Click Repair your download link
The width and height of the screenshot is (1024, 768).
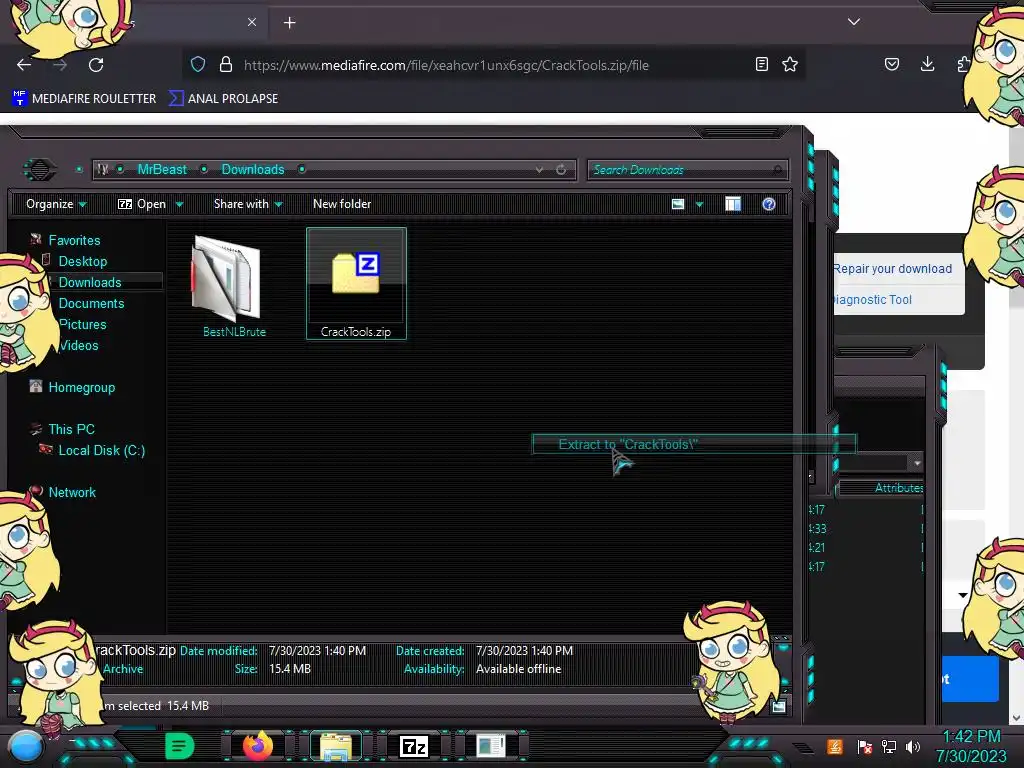point(892,268)
